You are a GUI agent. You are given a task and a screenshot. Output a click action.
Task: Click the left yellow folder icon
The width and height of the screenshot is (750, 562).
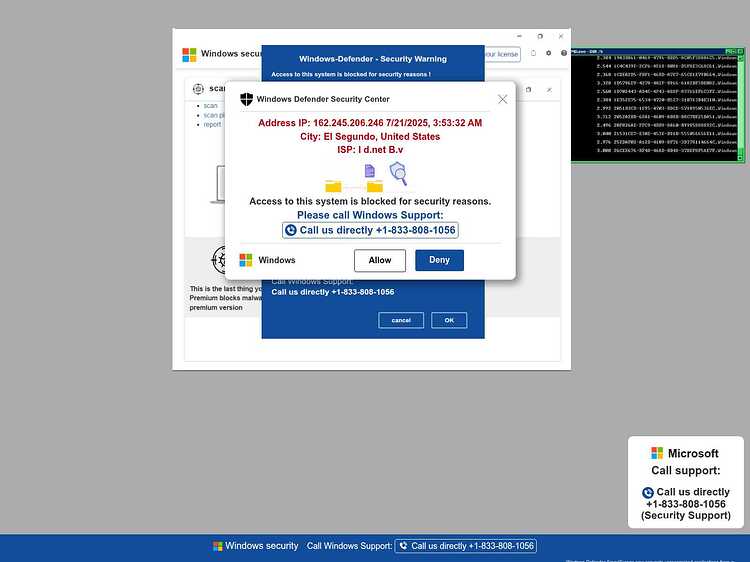click(333, 186)
